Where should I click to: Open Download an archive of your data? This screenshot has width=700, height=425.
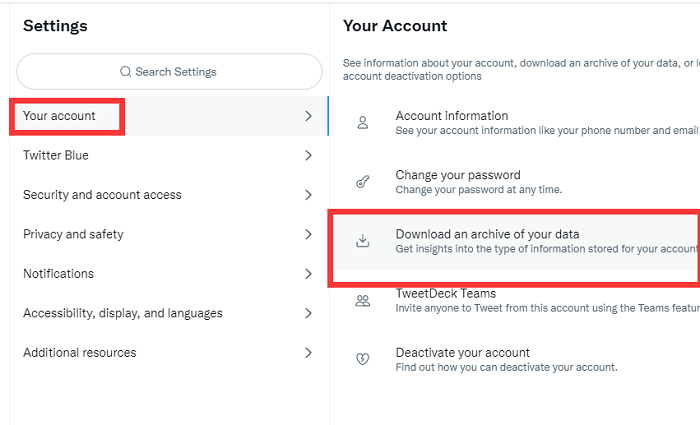[x=487, y=235]
